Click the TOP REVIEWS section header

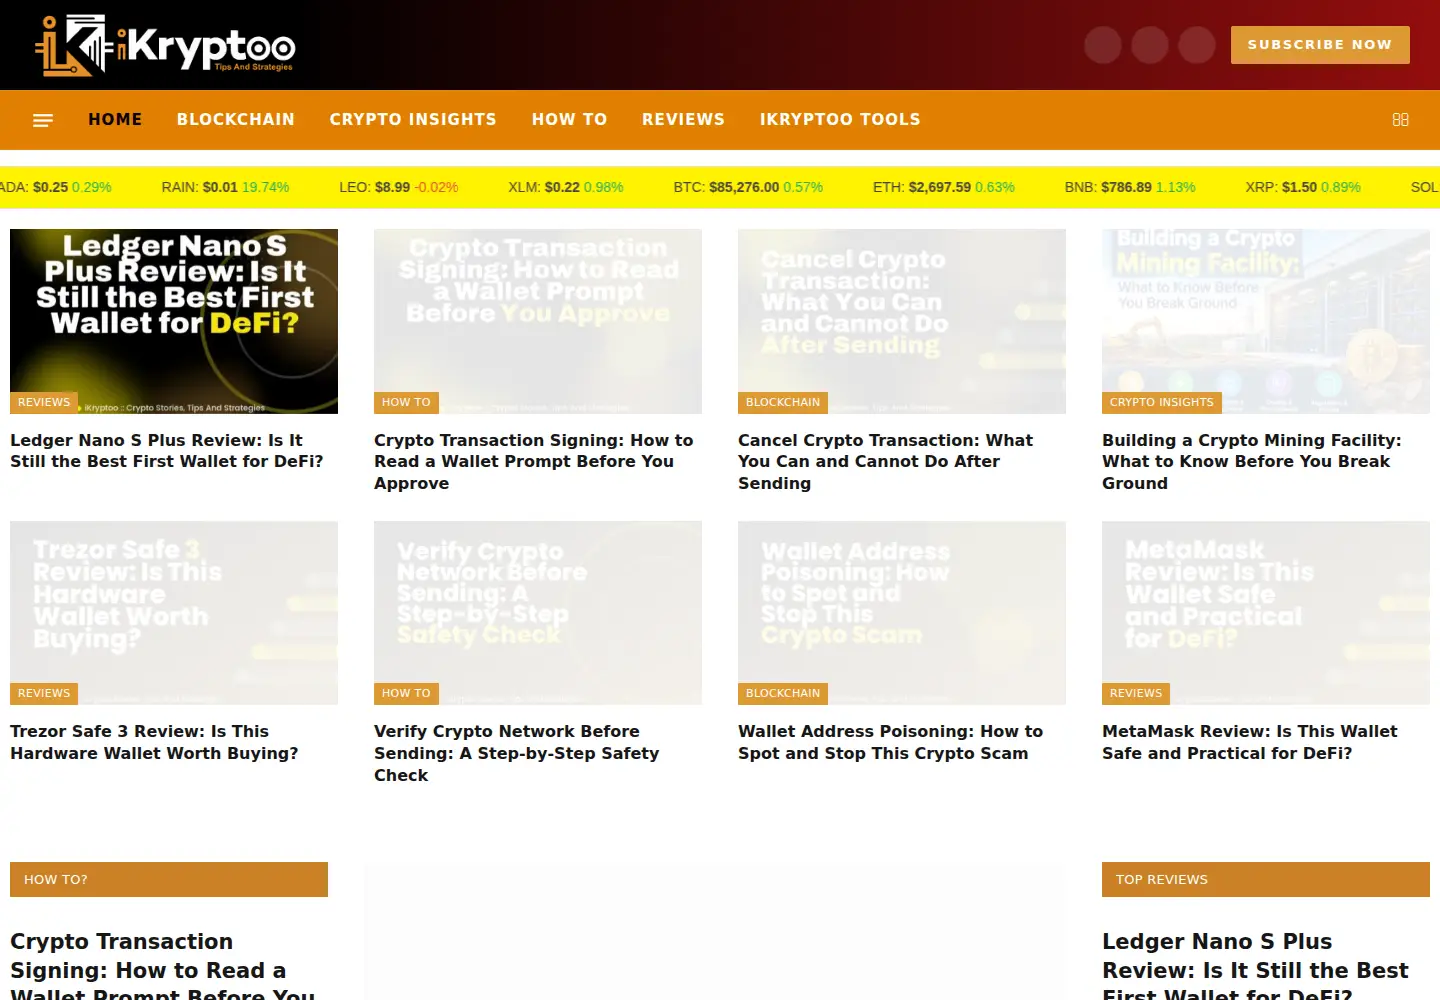(x=1266, y=880)
